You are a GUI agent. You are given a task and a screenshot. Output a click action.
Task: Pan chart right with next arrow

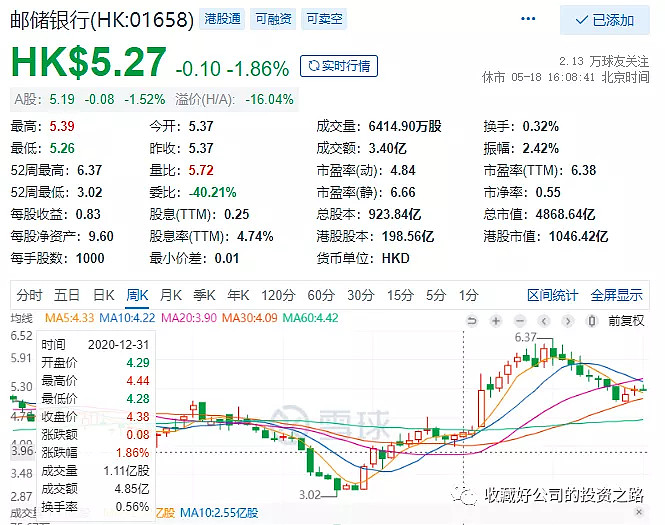(568, 321)
